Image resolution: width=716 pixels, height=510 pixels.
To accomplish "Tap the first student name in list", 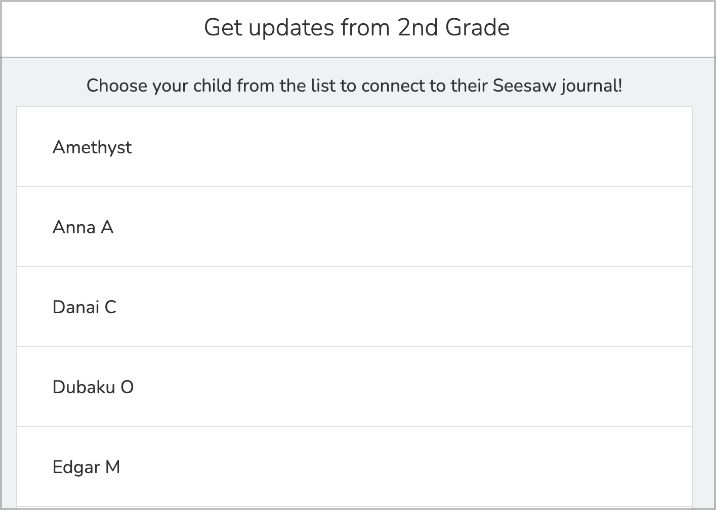I will pyautogui.click(x=92, y=147).
